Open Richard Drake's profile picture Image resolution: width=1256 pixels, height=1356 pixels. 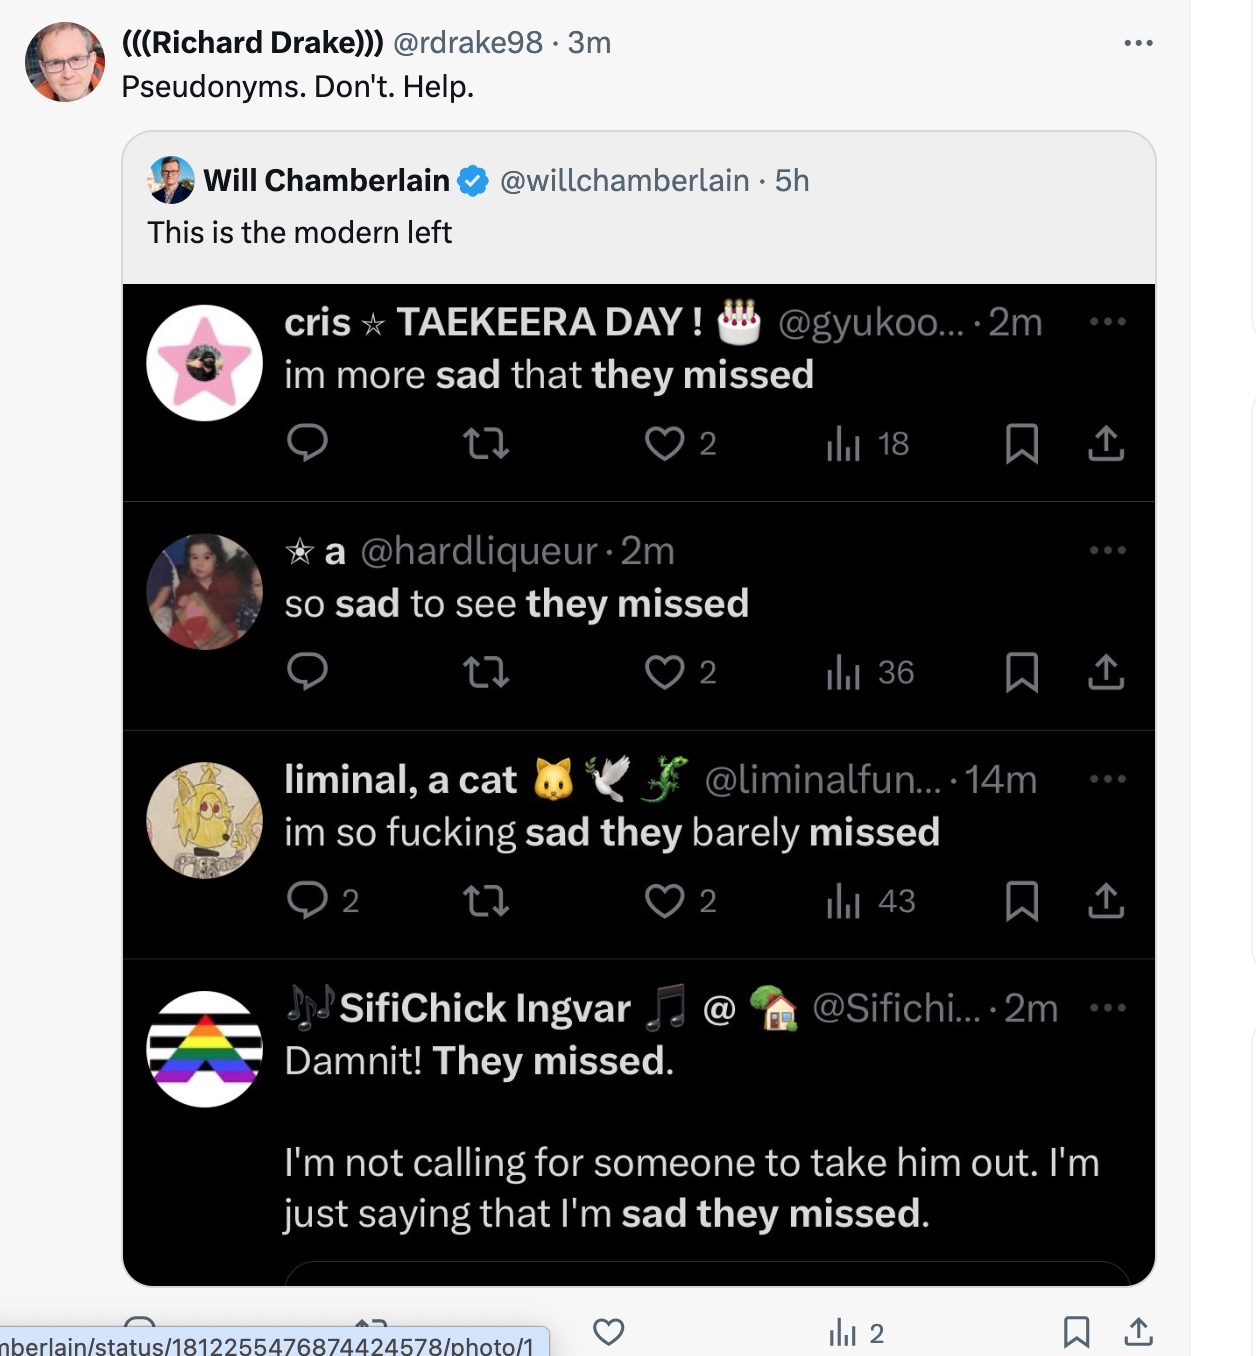click(65, 62)
